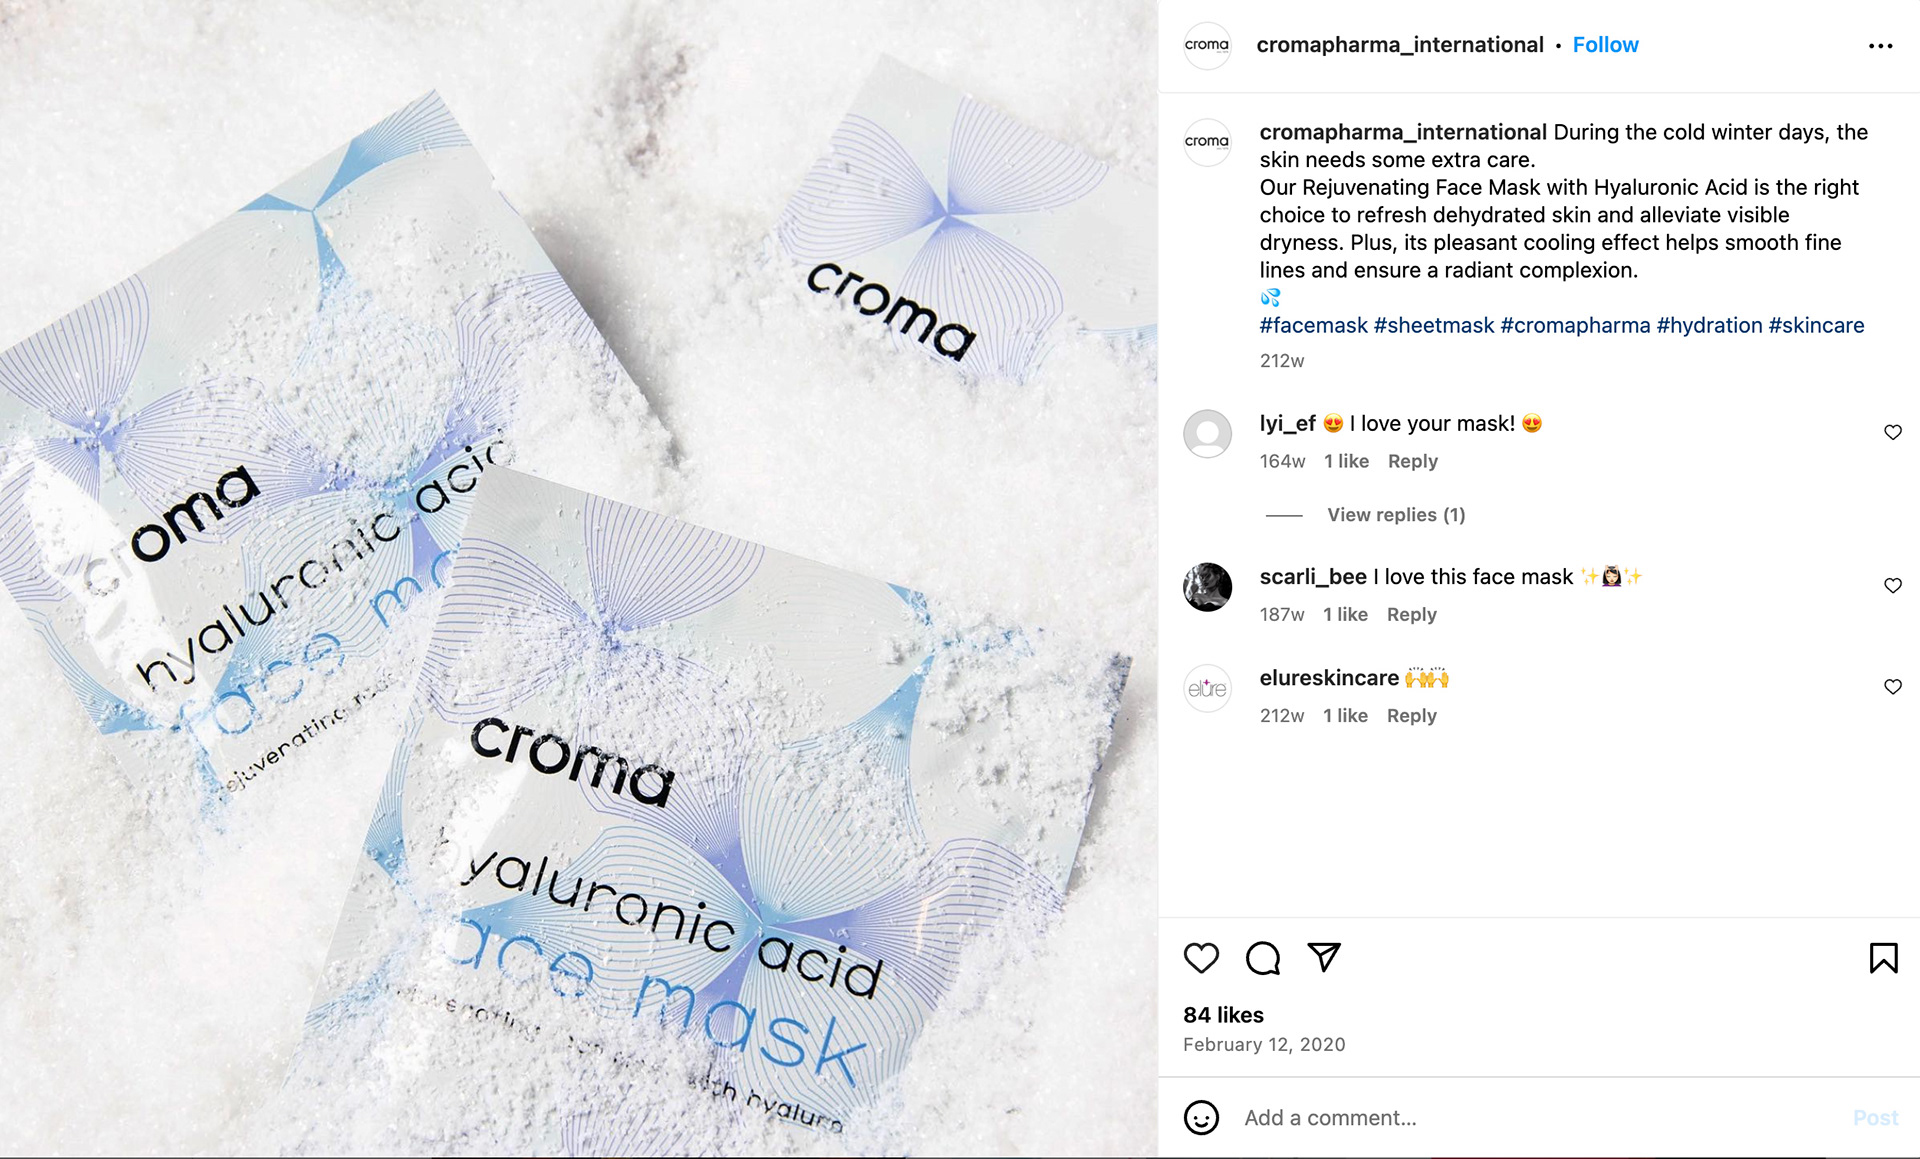The width and height of the screenshot is (1920, 1159).
Task: Follow cromapharma_international
Action: click(x=1605, y=45)
